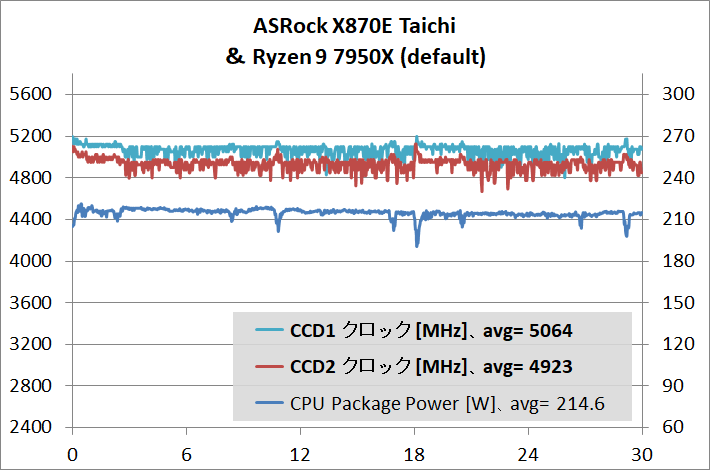Click left axis label 3200
The width and height of the screenshot is (710, 470).
coord(31,344)
